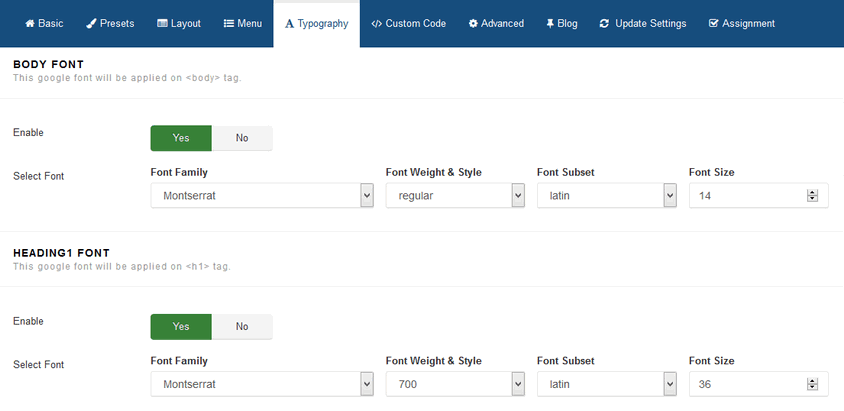The image size is (844, 411).
Task: Open Heading1 Font Weight 700 dropdown
Action: coord(455,384)
